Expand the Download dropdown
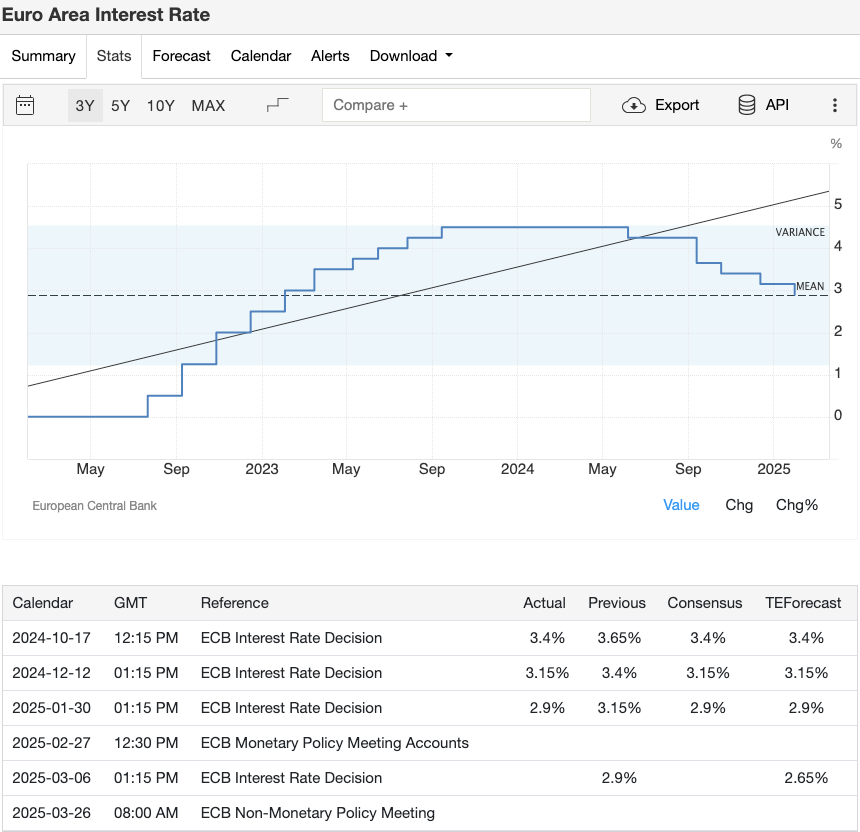Image resolution: width=860 pixels, height=832 pixels. [411, 56]
